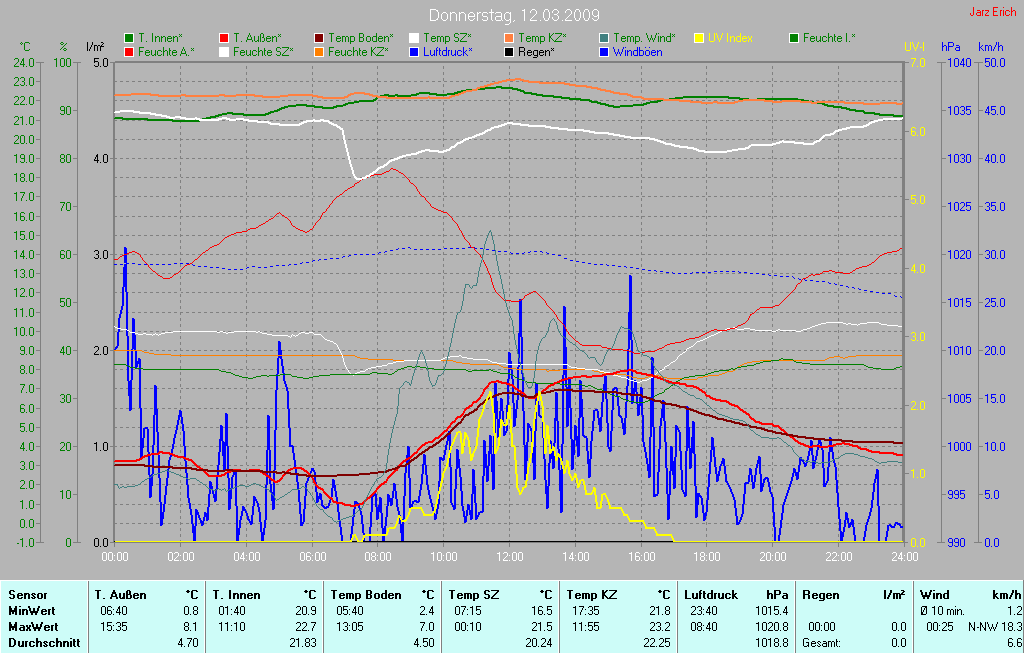Click the Temp SZ average value 20.24

point(539,643)
